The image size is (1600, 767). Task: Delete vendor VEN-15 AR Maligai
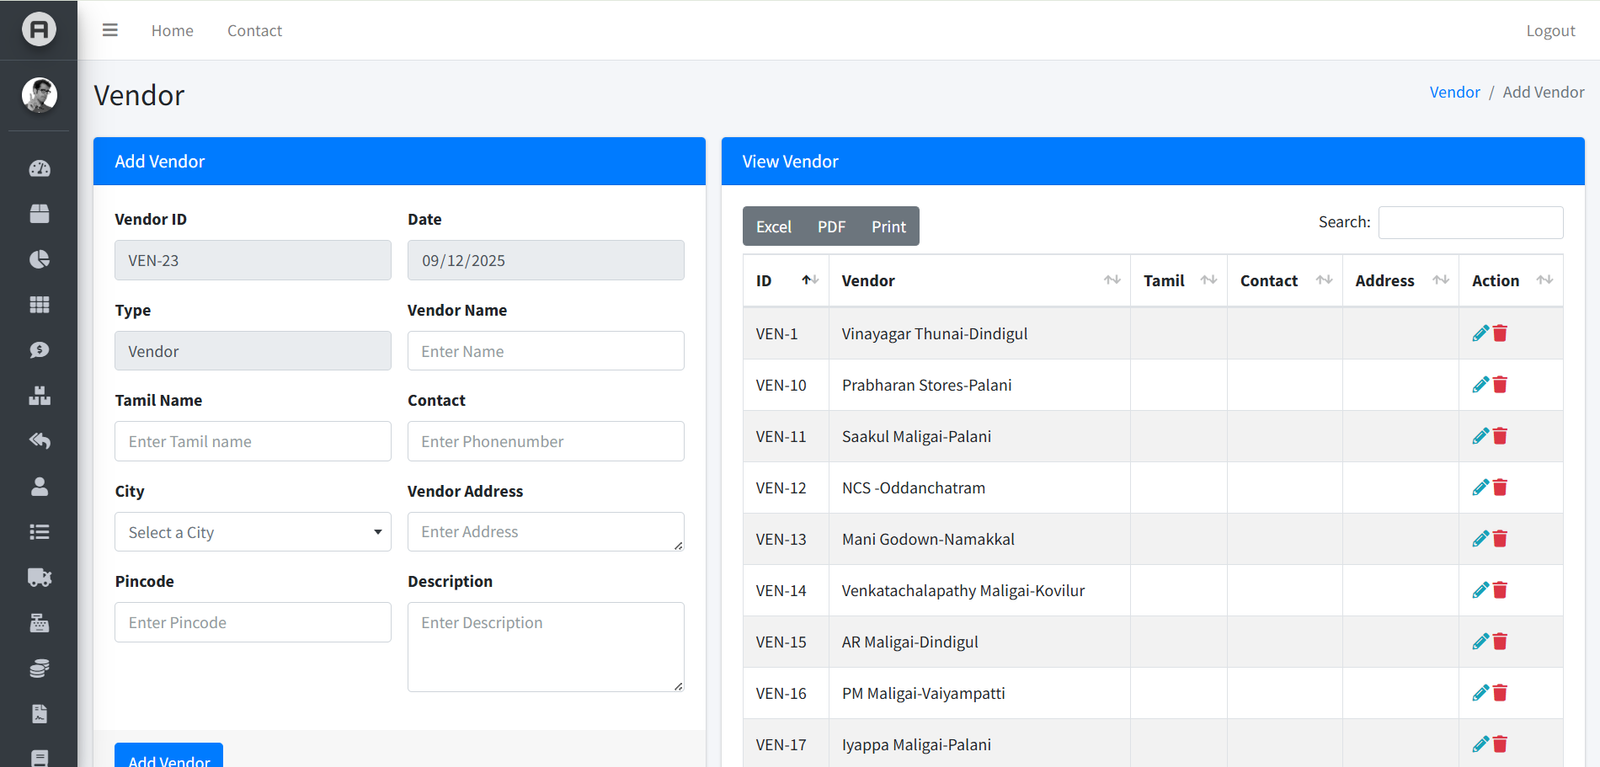[x=1500, y=641]
